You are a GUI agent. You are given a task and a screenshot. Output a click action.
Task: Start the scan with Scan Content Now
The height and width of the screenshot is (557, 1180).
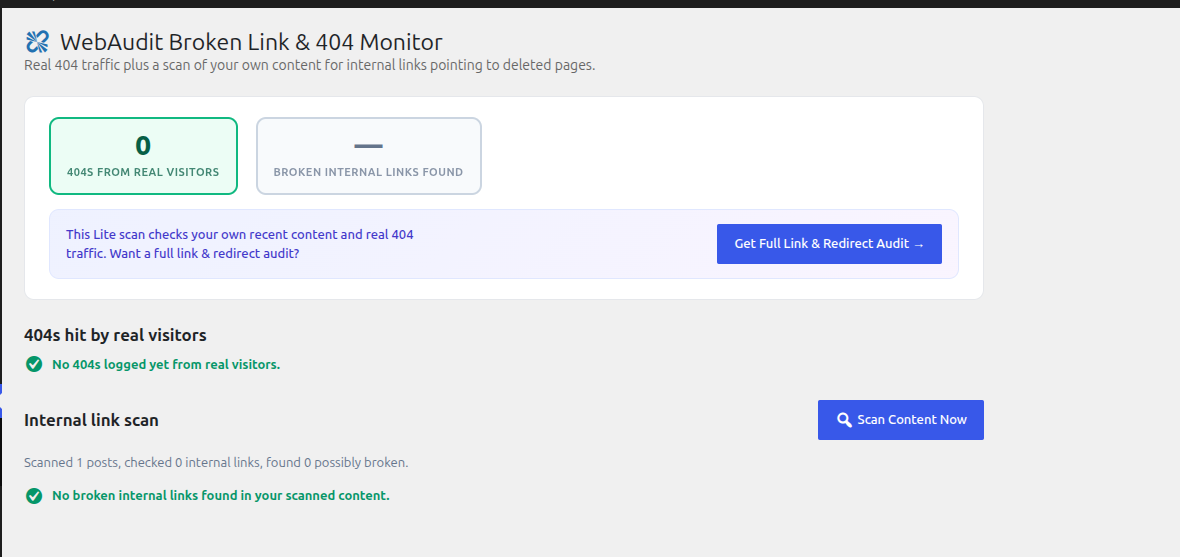(x=901, y=420)
